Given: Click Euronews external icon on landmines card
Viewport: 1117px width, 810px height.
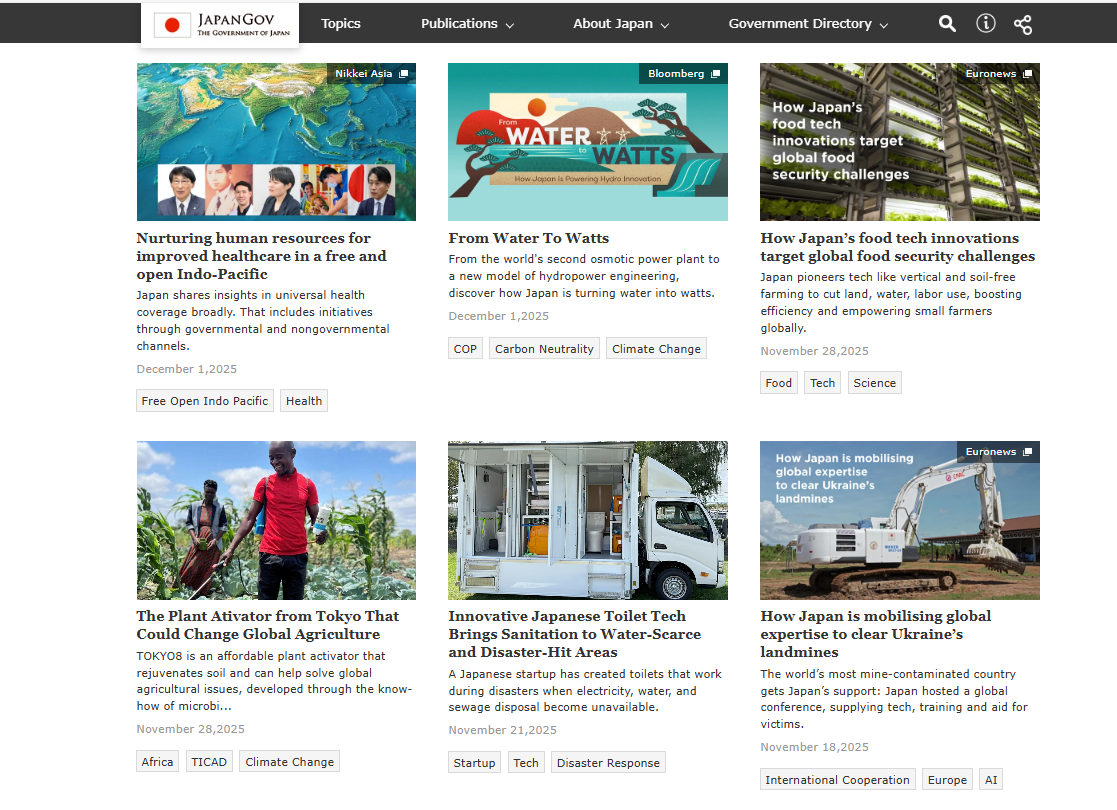Looking at the screenshot, I should pyautogui.click(x=1027, y=452).
